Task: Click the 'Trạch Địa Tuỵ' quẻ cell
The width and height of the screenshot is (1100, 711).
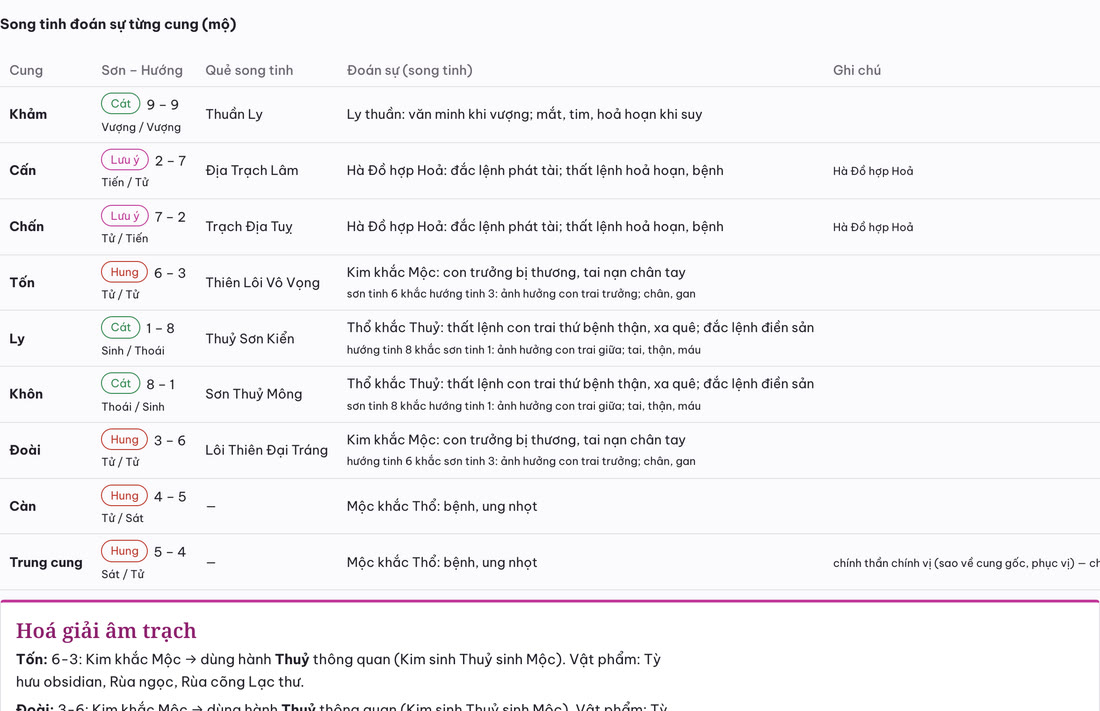Action: (249, 227)
